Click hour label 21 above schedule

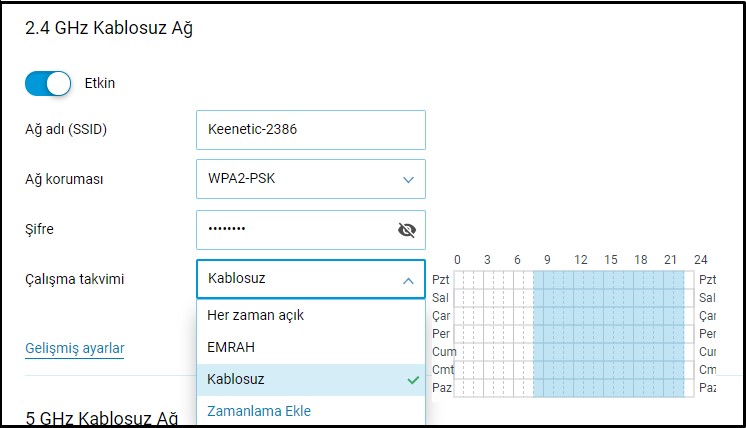coord(670,260)
